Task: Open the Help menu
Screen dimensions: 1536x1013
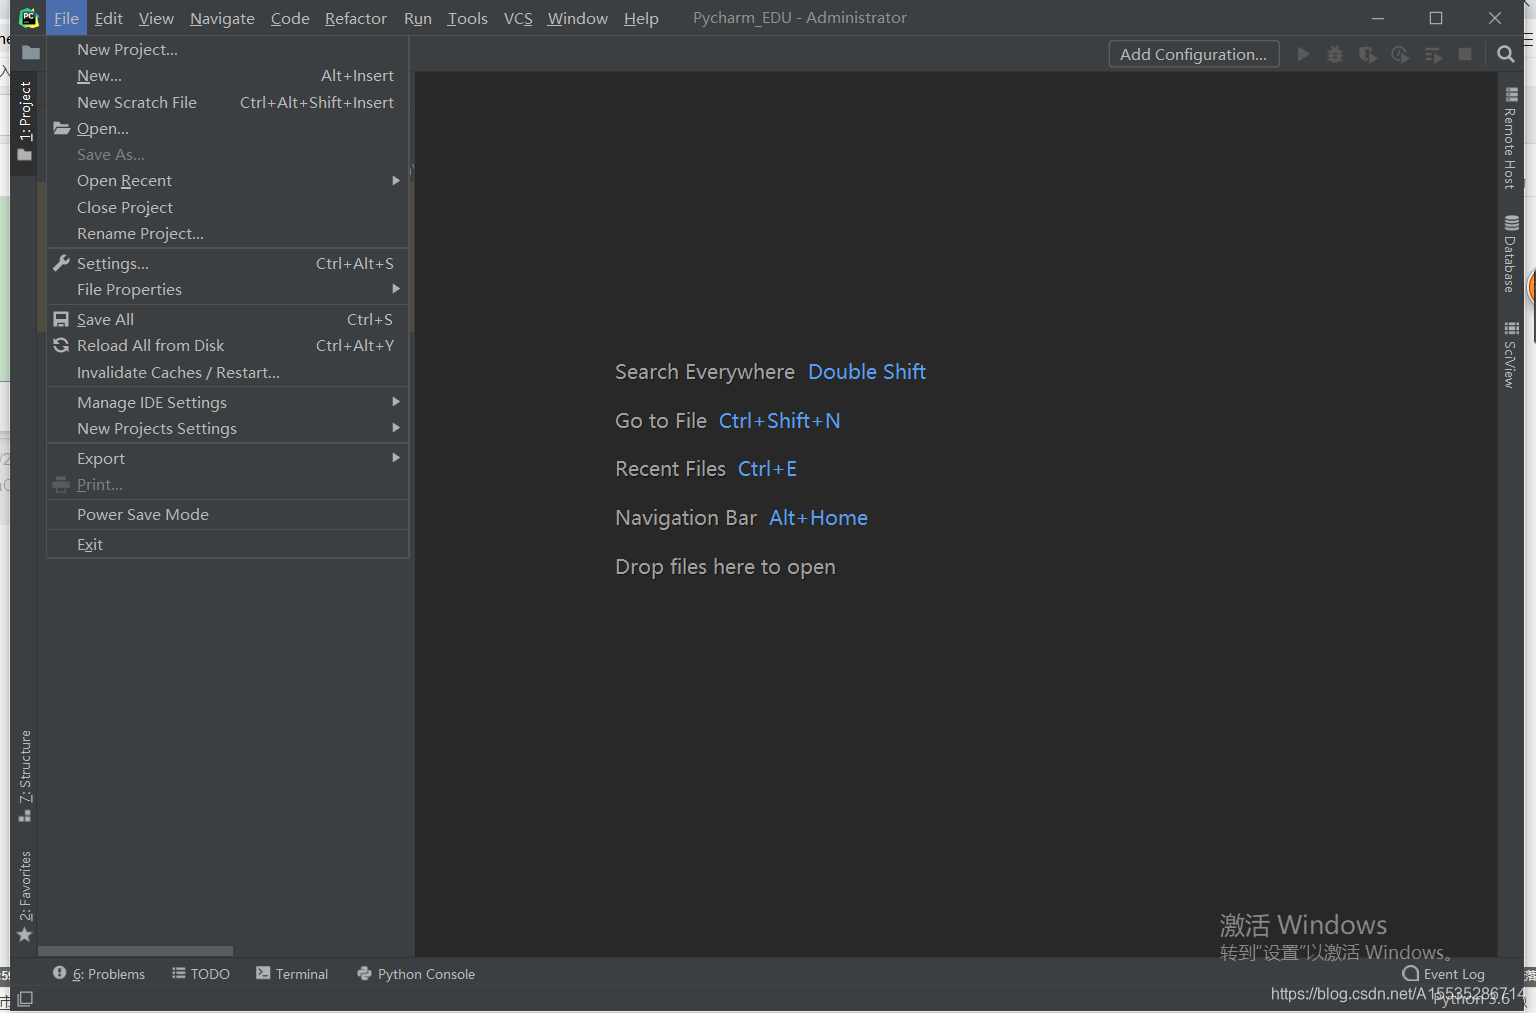Action: pos(641,18)
